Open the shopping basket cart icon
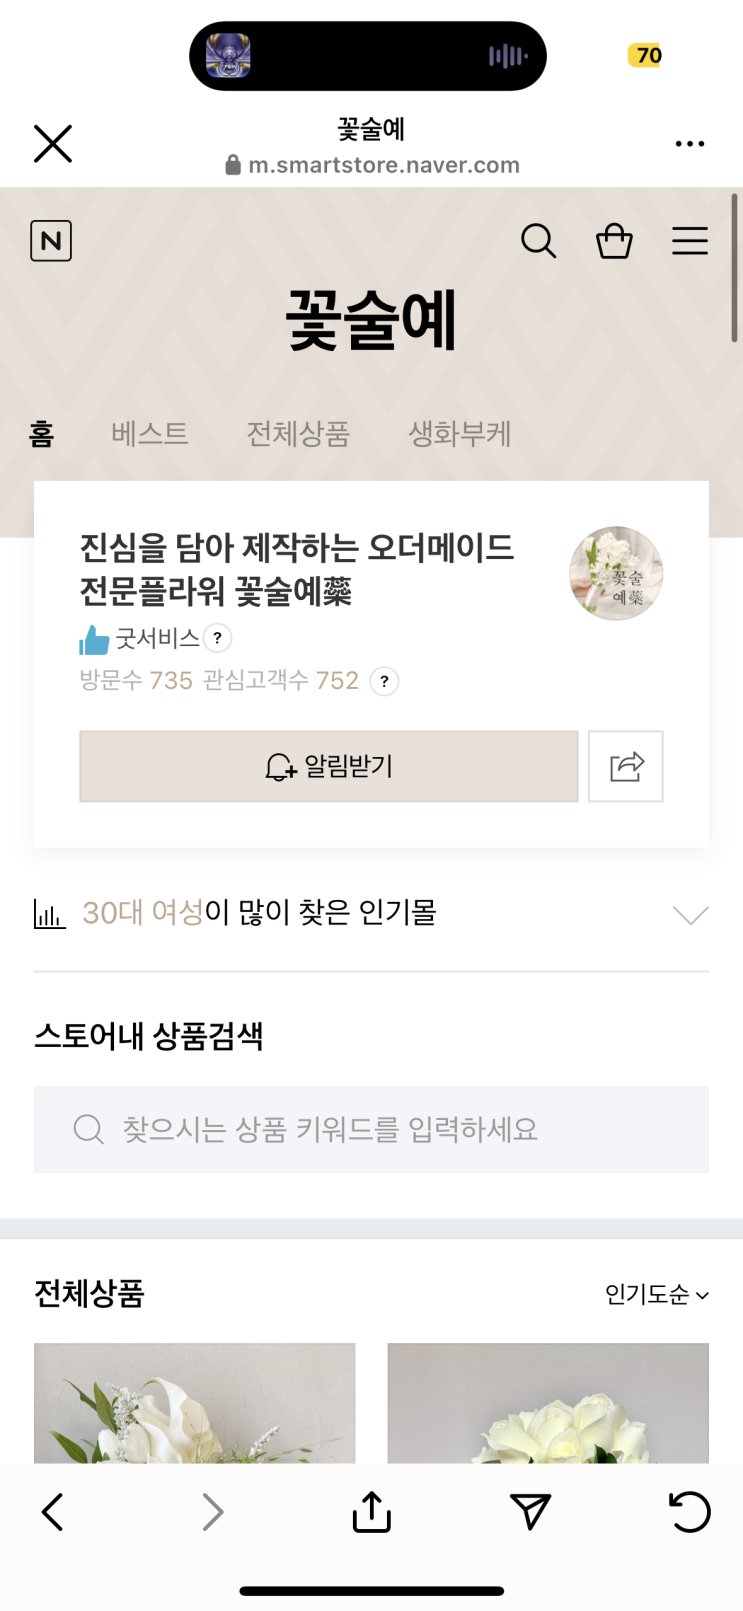 coord(614,241)
